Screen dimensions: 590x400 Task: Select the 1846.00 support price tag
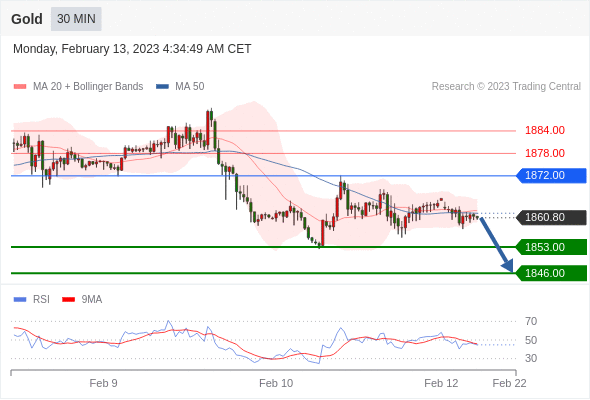[551, 273]
